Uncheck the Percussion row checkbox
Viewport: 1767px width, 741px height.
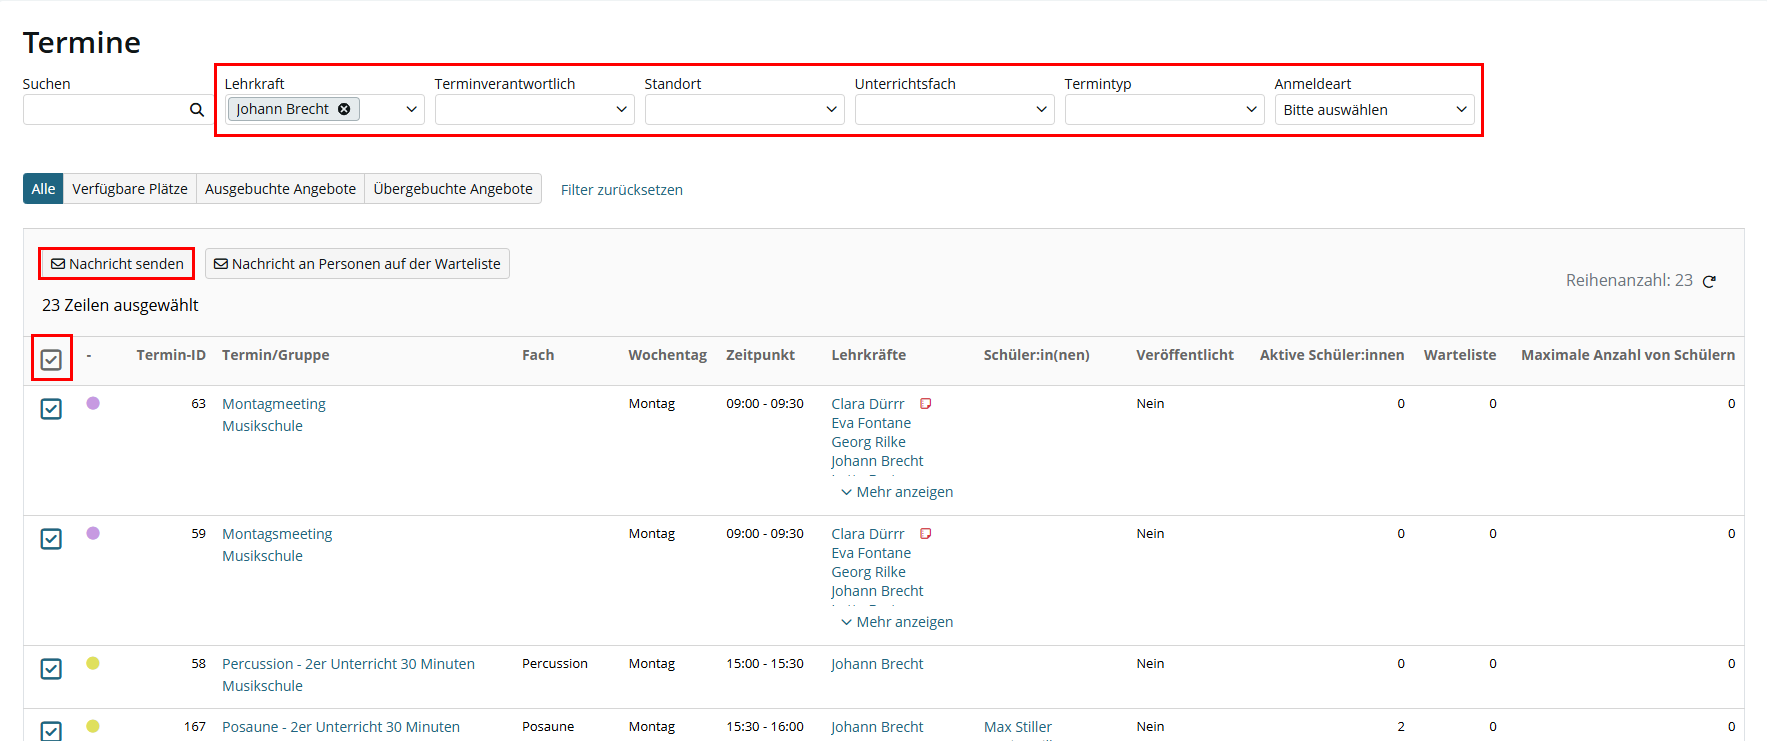(51, 669)
